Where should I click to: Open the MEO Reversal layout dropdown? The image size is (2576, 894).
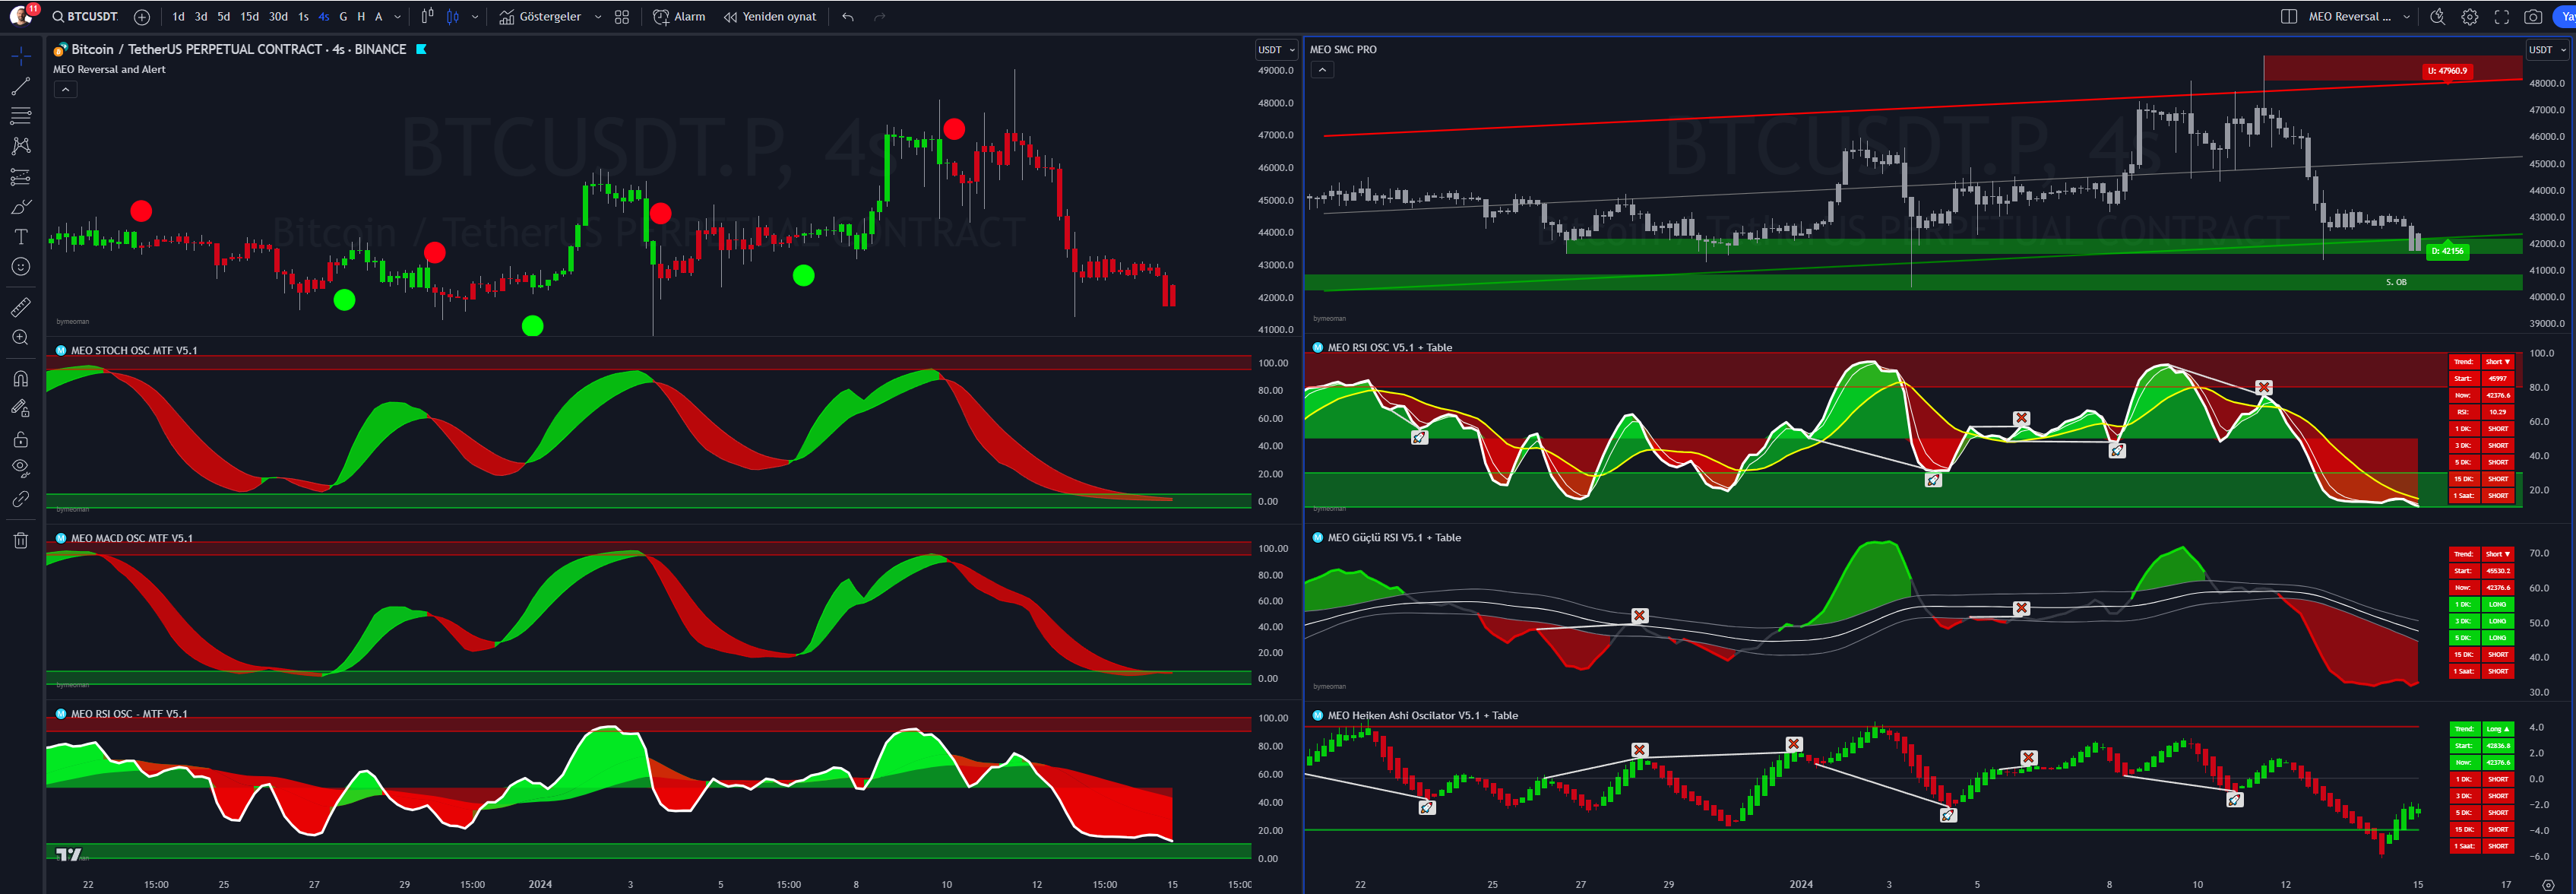pos(2406,17)
